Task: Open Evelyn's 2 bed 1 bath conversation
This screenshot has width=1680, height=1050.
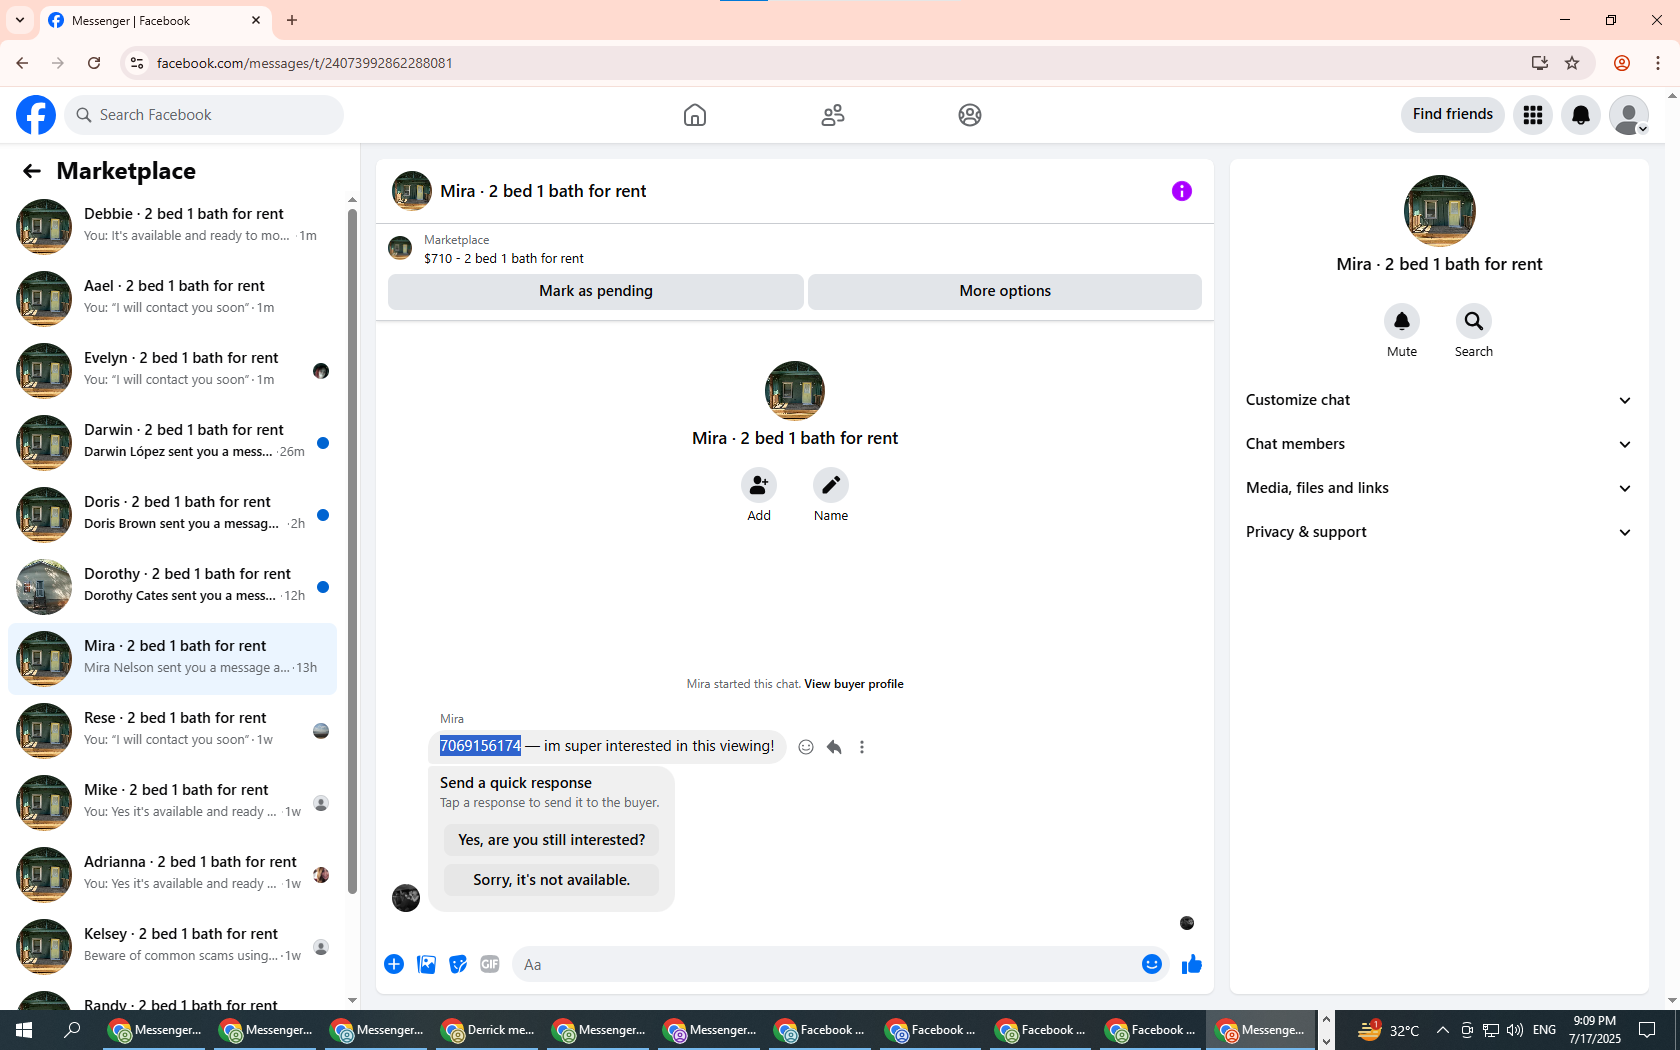Action: point(172,370)
